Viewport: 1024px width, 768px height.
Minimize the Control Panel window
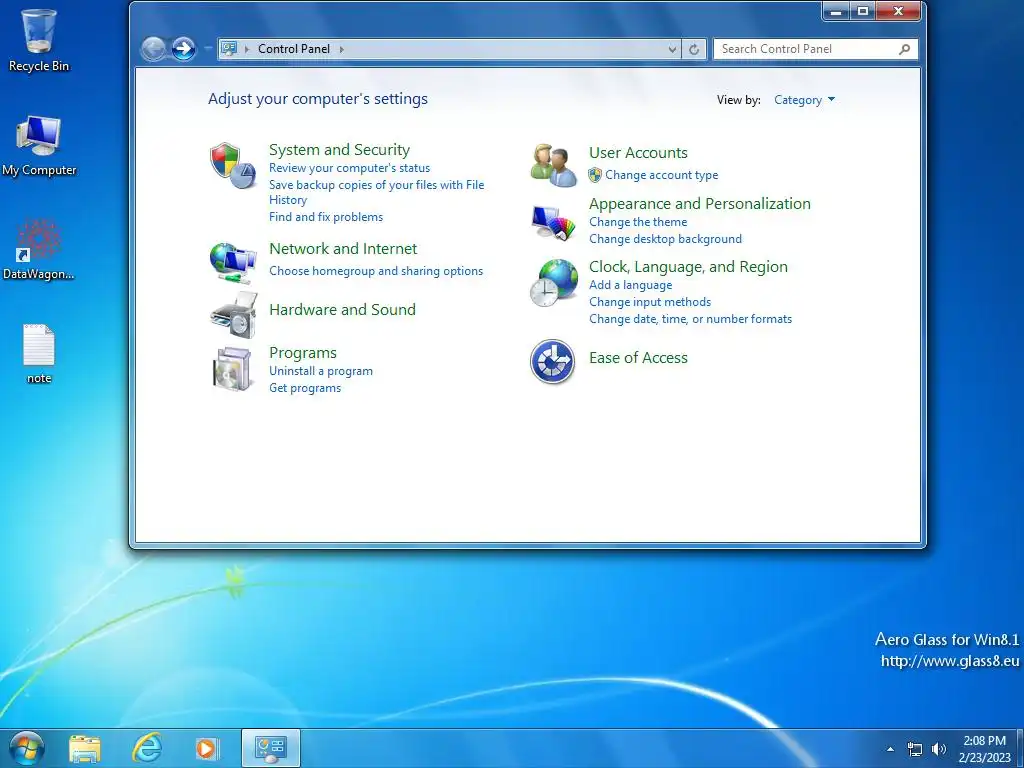click(835, 11)
